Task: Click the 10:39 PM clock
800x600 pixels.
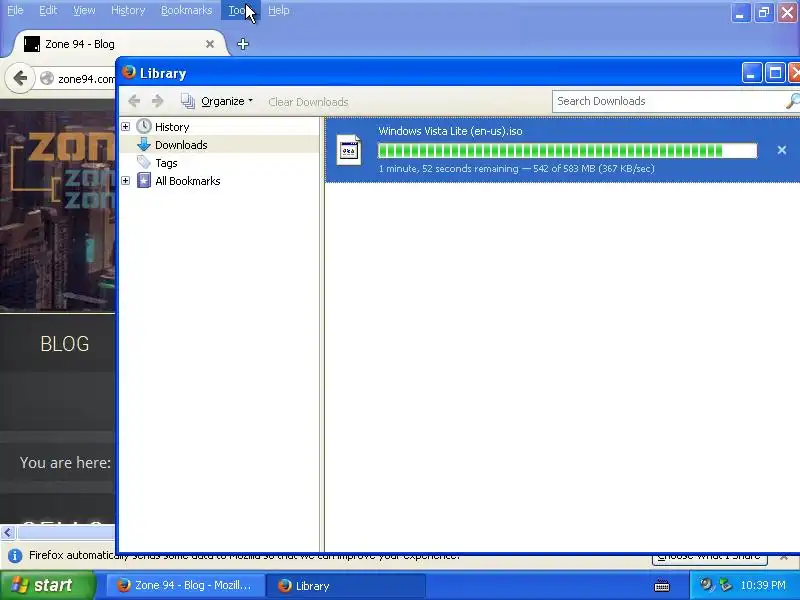Action: point(763,585)
